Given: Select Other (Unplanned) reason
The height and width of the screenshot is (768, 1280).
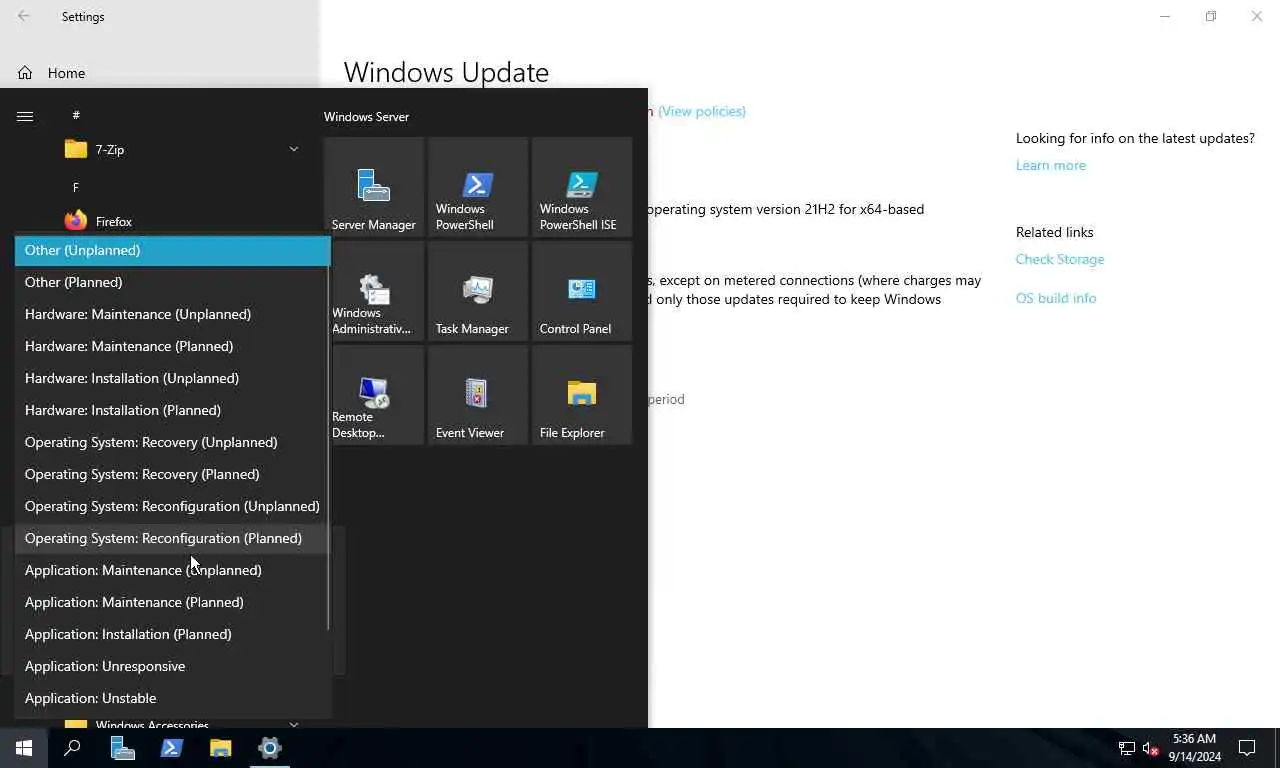Looking at the screenshot, I should 172,250.
